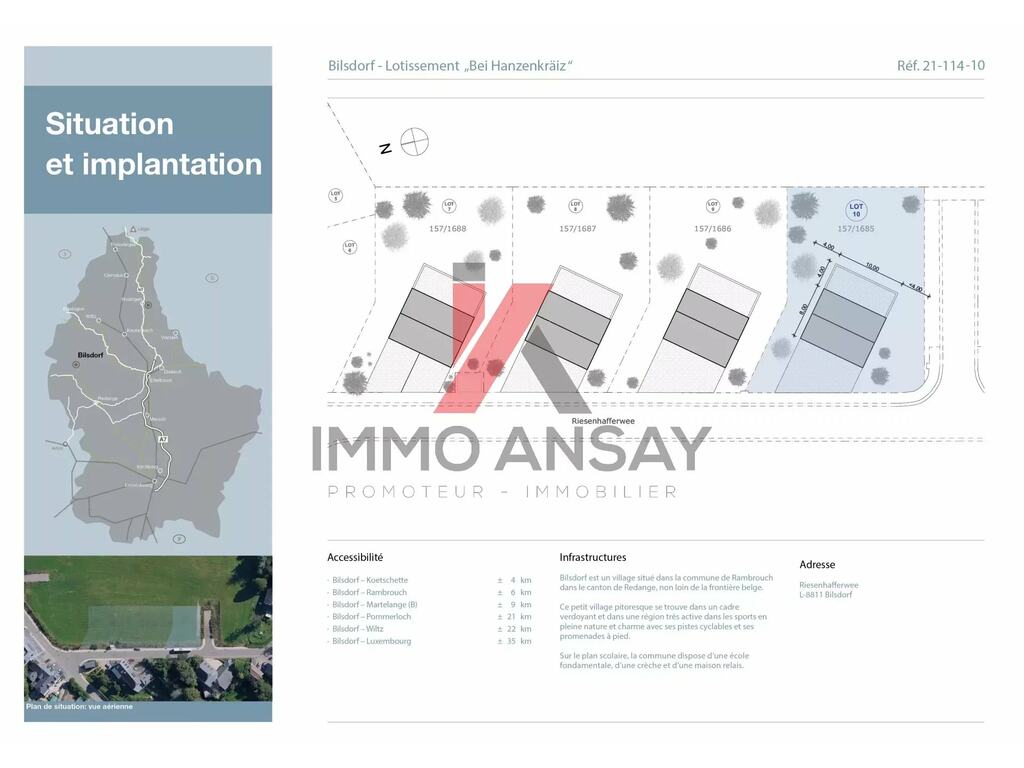1024x768 pixels.
Task: Click the "Bilsdorf – Wiltz" row
Action: [x=430, y=629]
